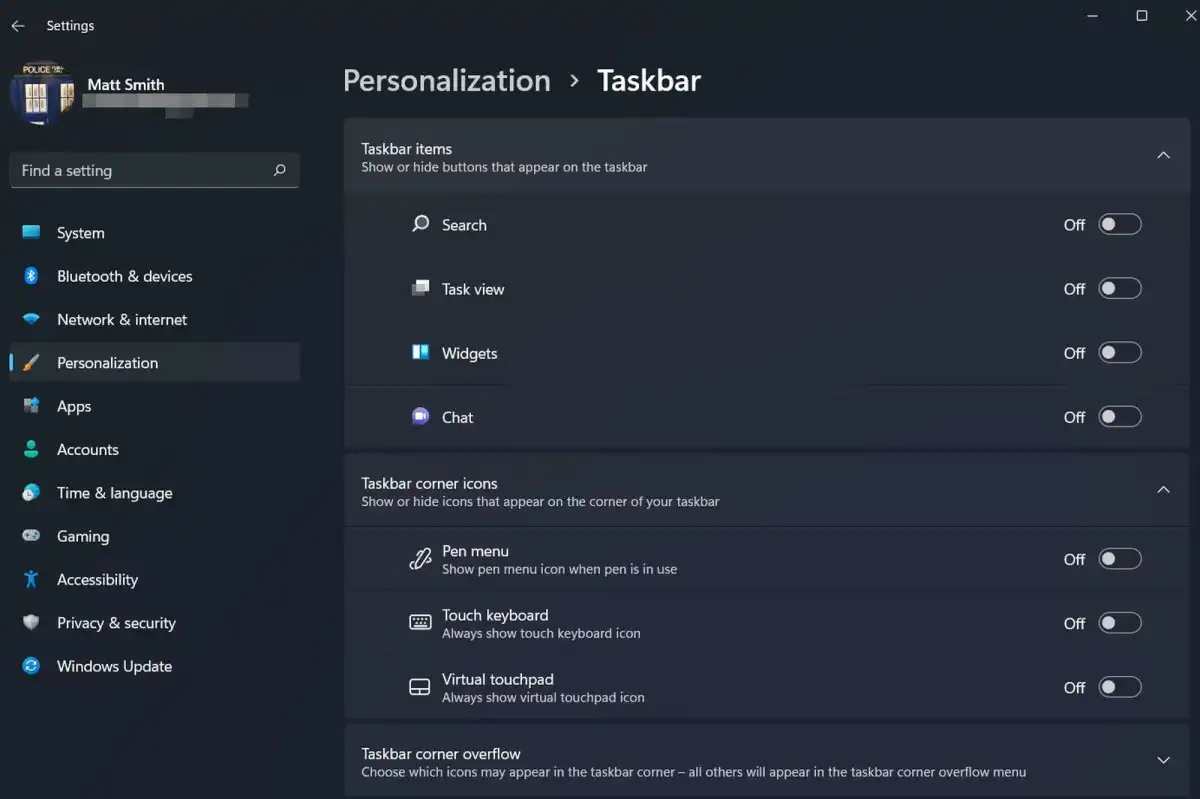The image size is (1200, 799).
Task: Click the back arrow button
Action: point(17,25)
